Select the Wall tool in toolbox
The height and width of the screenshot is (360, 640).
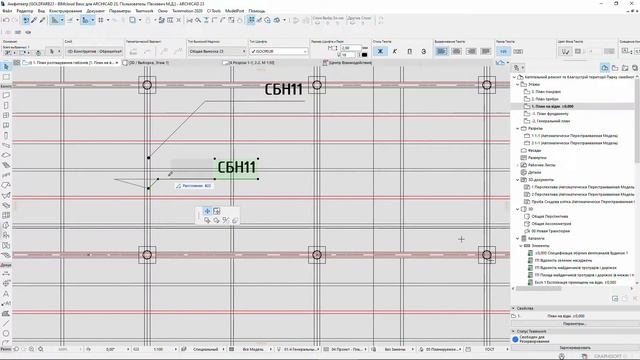pyautogui.click(x=6, y=95)
